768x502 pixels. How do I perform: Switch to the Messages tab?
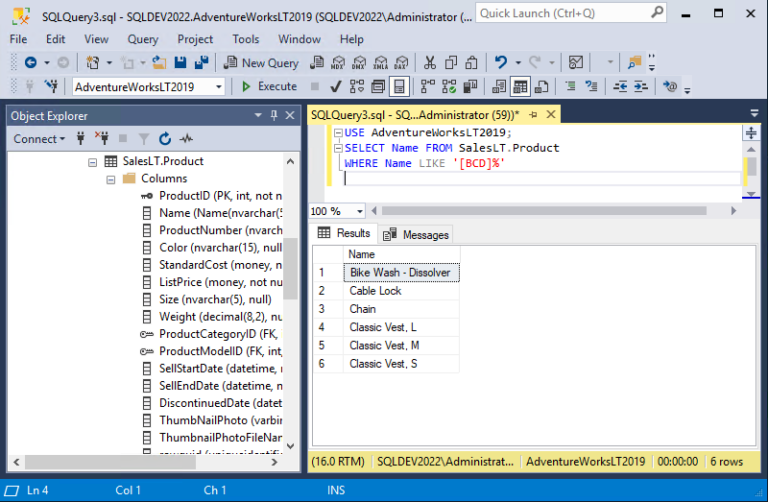click(416, 235)
